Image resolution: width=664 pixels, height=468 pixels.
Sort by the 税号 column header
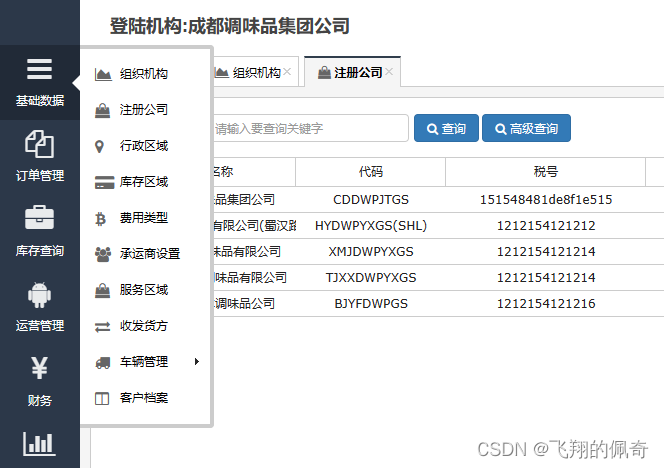pos(545,172)
